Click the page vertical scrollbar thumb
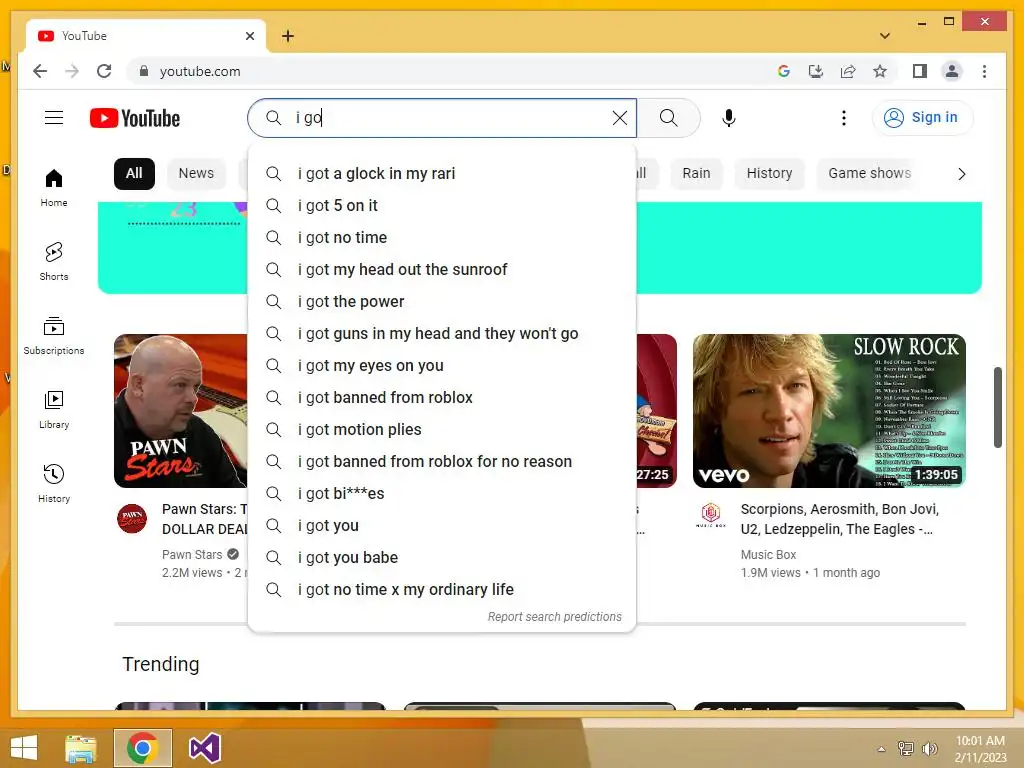Viewport: 1024px width, 768px height. coord(997,408)
